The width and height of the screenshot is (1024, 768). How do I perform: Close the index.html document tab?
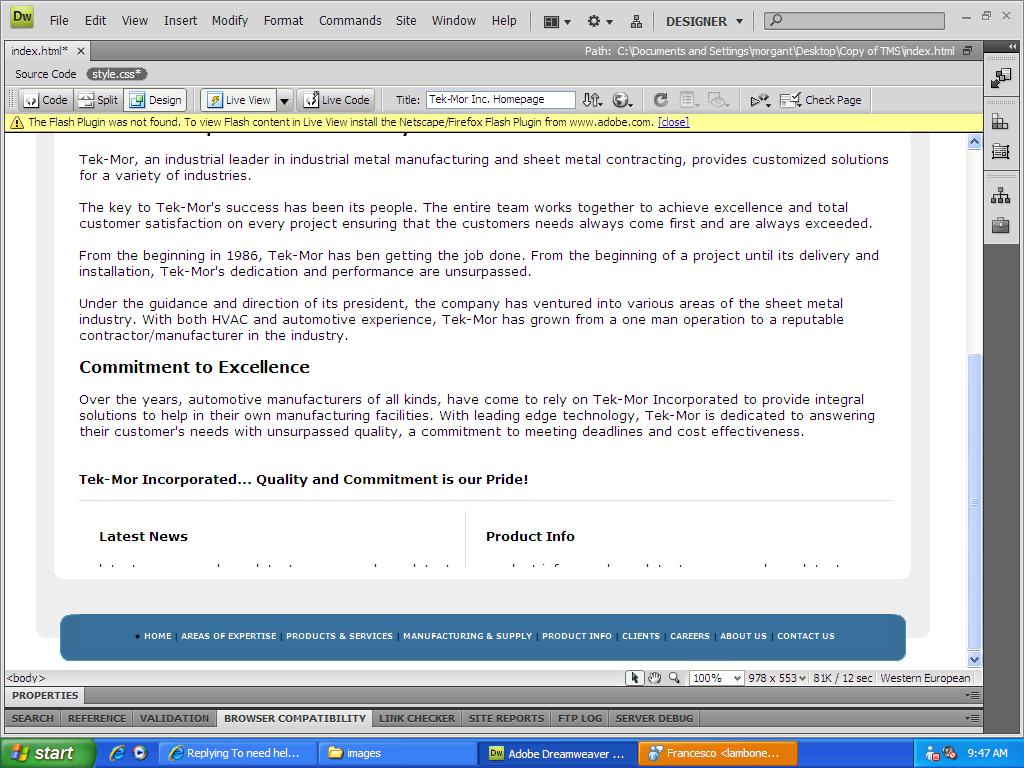[x=81, y=51]
